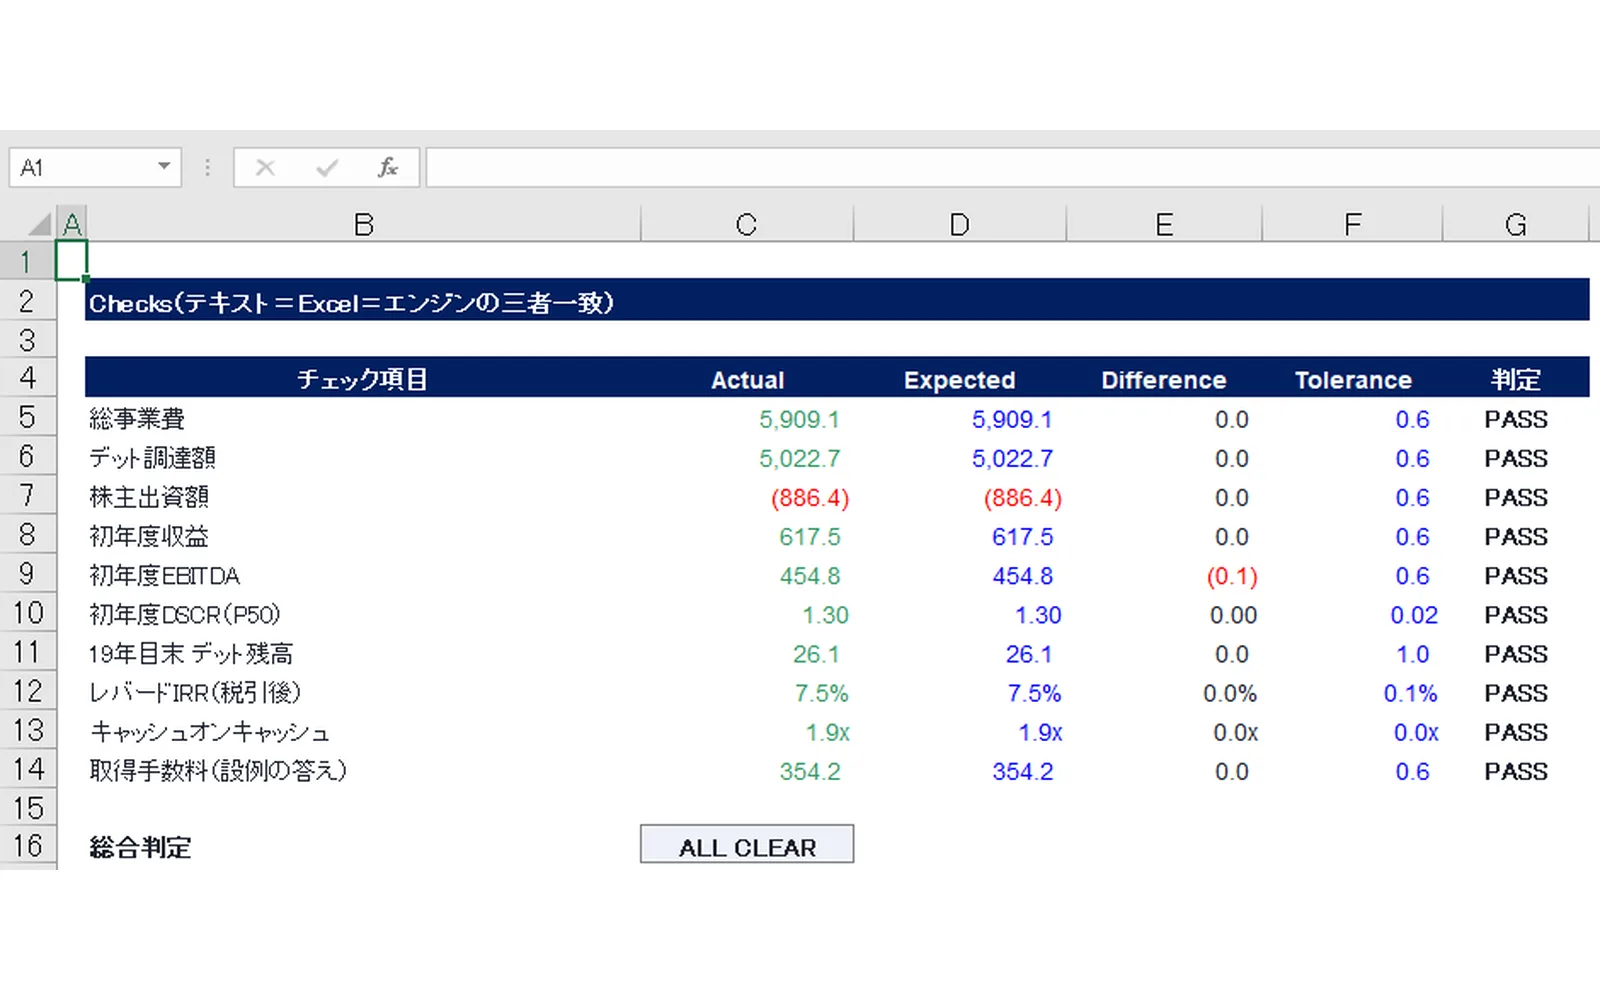Click Expected value 454.8 for 初年度EBITDA
This screenshot has height=1000, width=1600.
[960, 575]
